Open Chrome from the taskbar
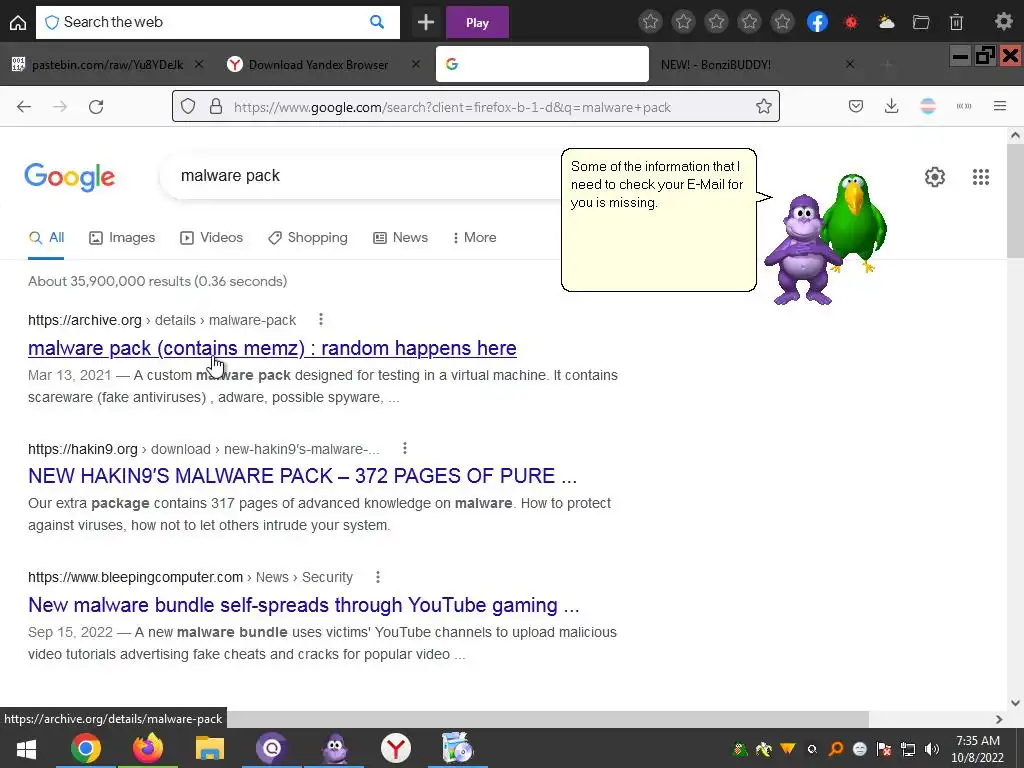The height and width of the screenshot is (768, 1024). tap(86, 748)
